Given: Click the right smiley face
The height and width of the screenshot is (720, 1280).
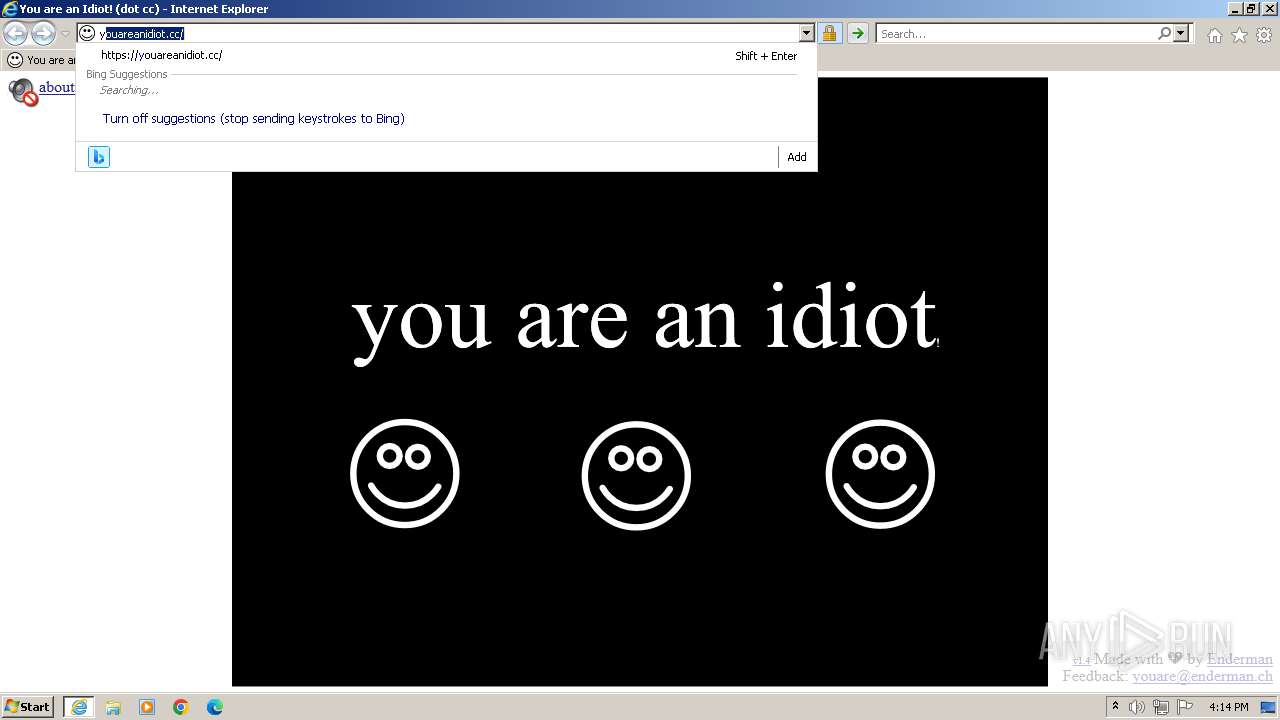Looking at the screenshot, I should point(880,474).
